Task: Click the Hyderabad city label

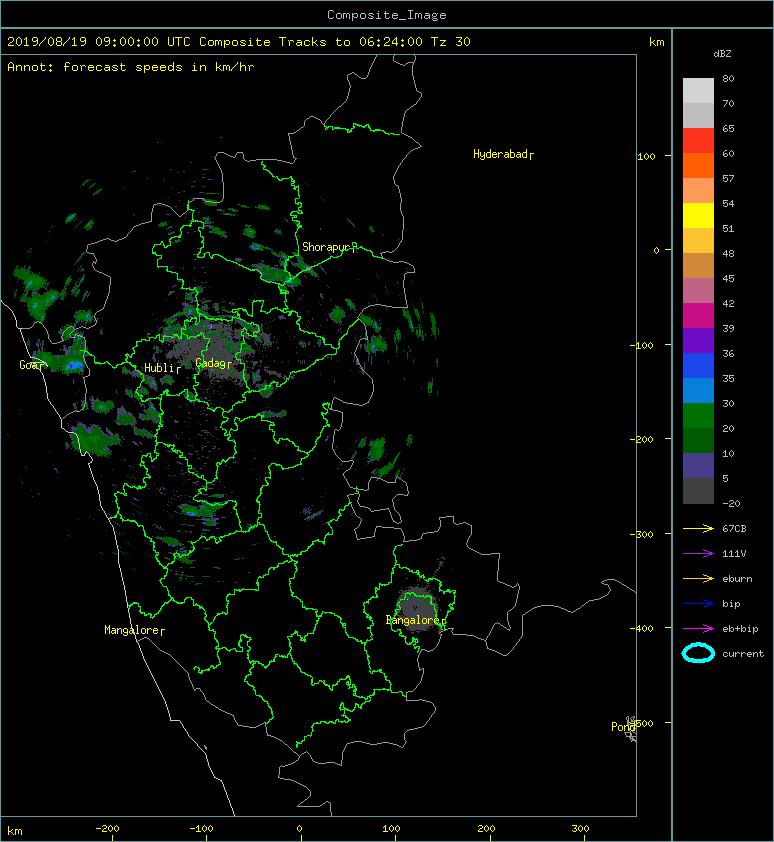Action: (503, 154)
